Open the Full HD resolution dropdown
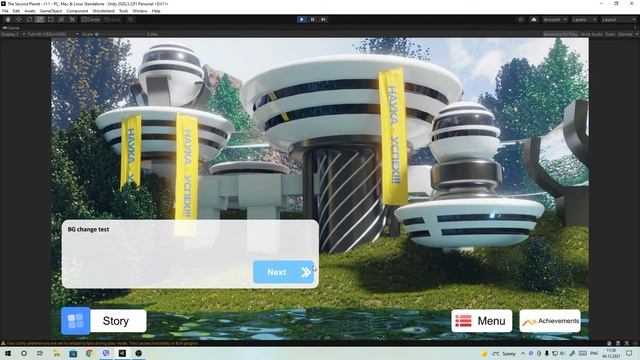The width and height of the screenshot is (640, 360). 52,34
